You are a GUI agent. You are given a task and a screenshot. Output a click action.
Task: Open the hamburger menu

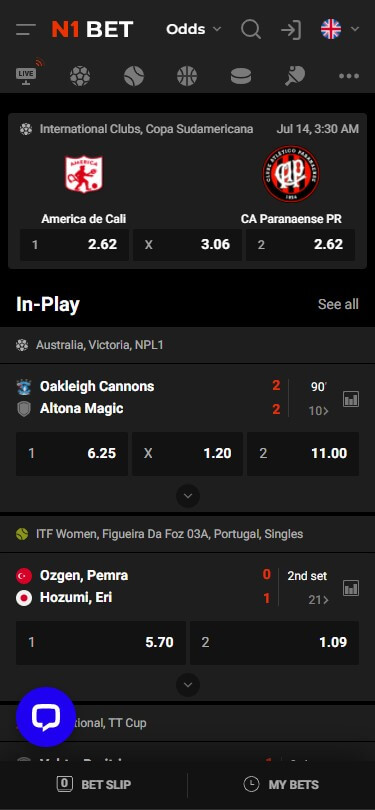coord(26,29)
